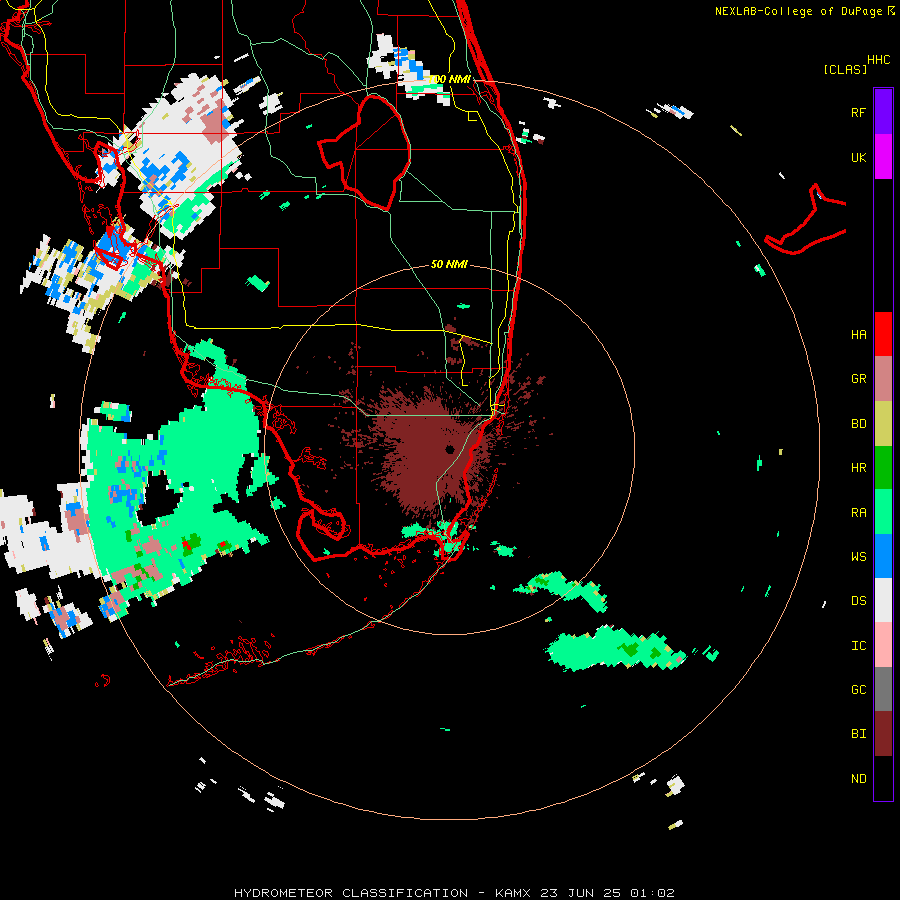Click the 100 NMI range ring label
The height and width of the screenshot is (900, 900).
[x=450, y=79]
